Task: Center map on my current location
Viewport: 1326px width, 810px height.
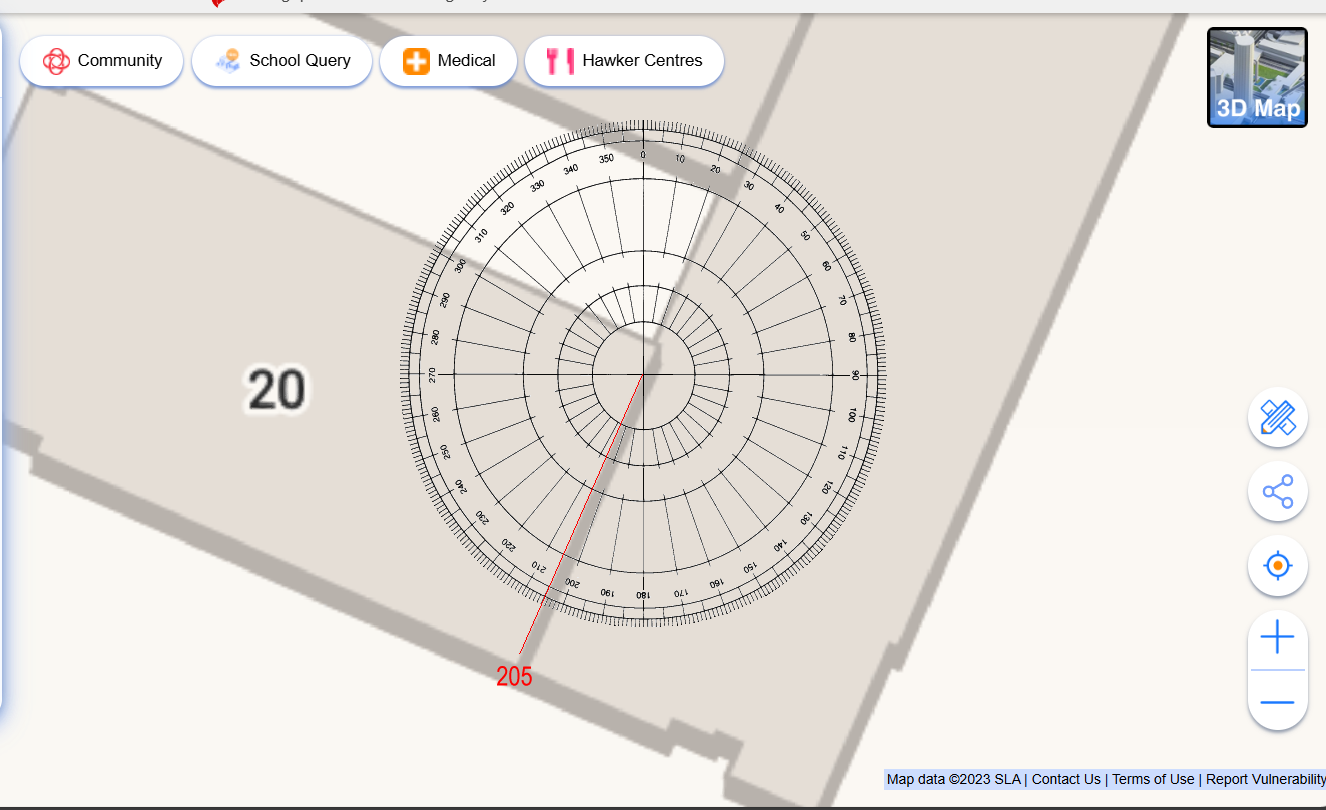Action: (1277, 566)
